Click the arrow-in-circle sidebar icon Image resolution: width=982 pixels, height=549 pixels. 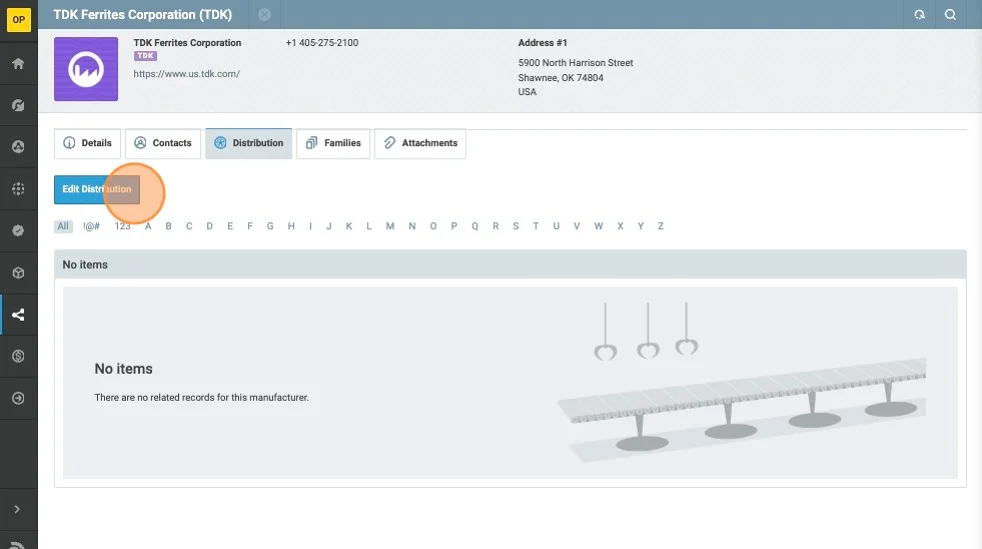18,398
